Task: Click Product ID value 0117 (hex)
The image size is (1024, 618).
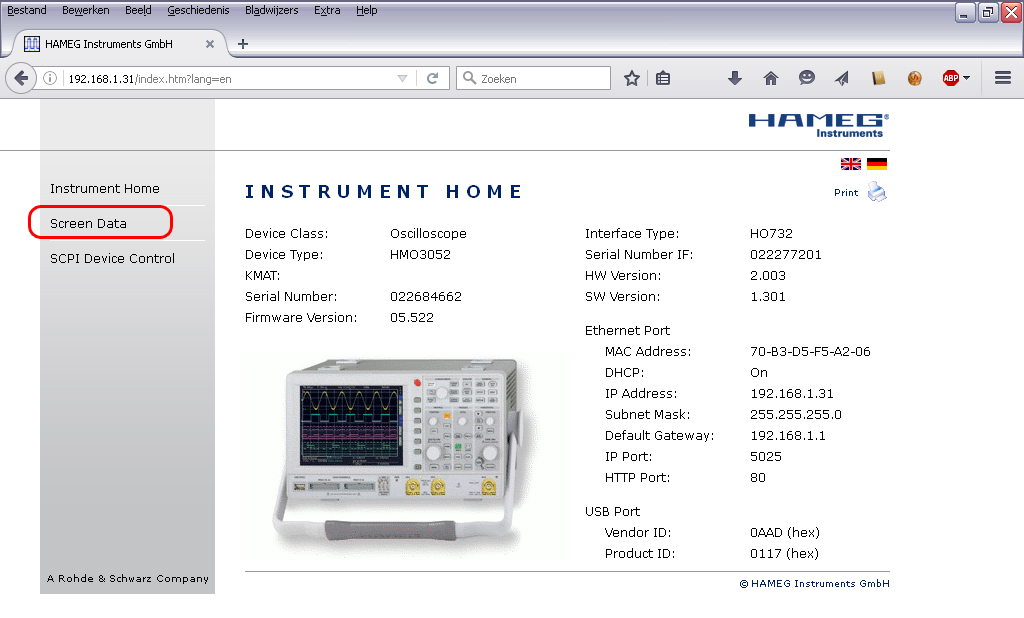Action: (x=784, y=553)
